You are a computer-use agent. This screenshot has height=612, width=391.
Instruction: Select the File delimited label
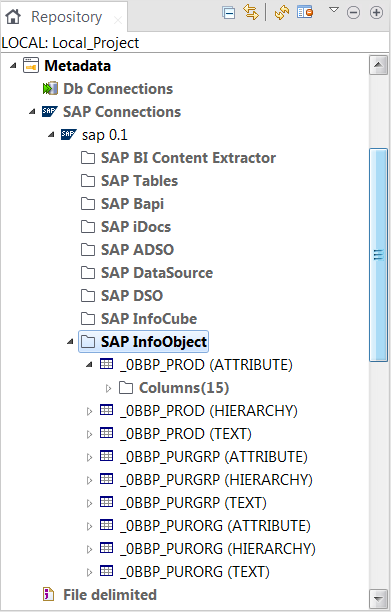(110, 594)
